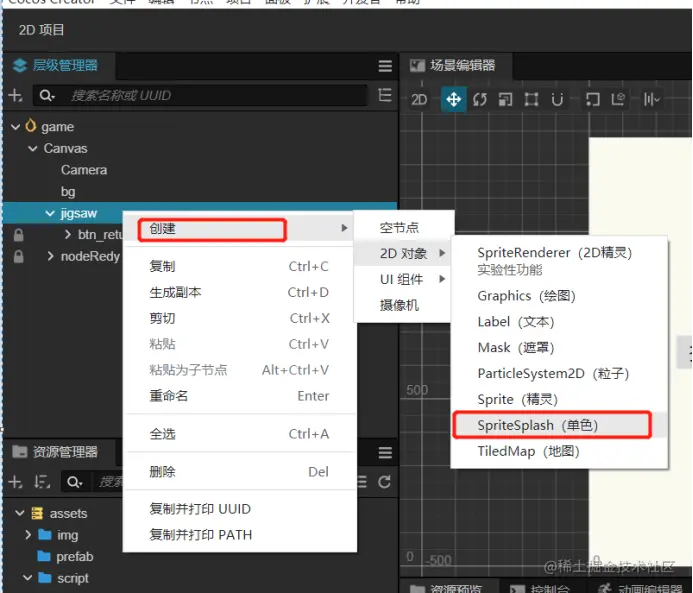Image resolution: width=693 pixels, height=593 pixels.
Task: Switch to the 控制台 tab
Action: click(x=540, y=588)
